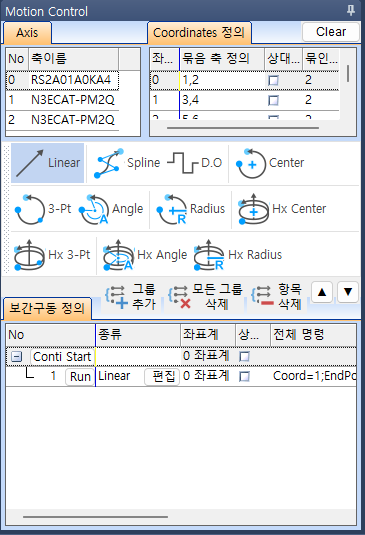Select the D.O output tool
Image resolution: width=365 pixels, height=535 pixels.
[x=195, y=163]
